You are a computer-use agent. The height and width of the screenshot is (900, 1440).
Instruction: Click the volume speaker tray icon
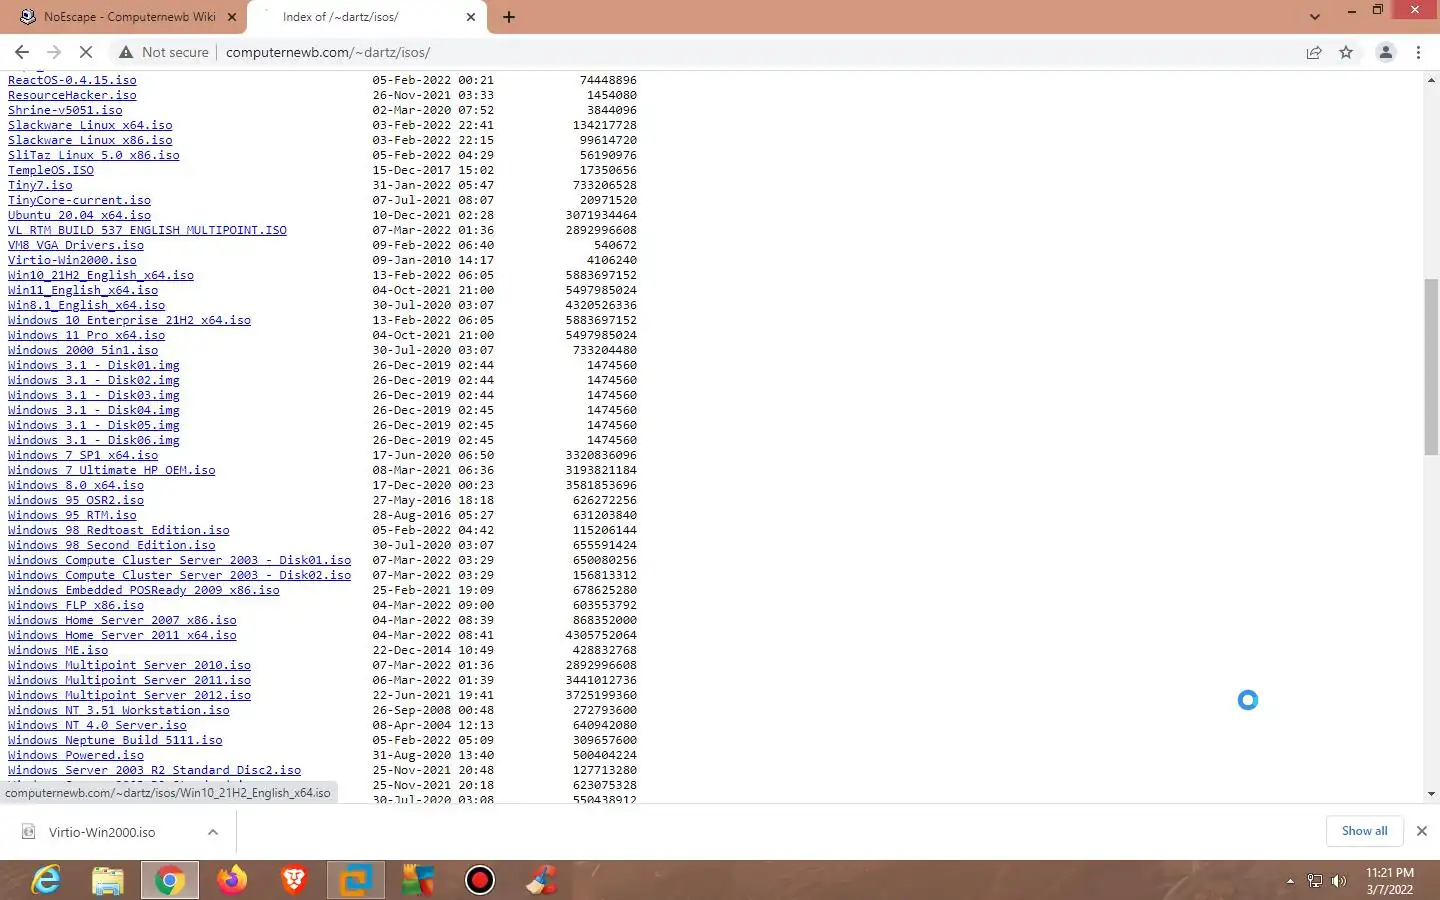pyautogui.click(x=1339, y=881)
